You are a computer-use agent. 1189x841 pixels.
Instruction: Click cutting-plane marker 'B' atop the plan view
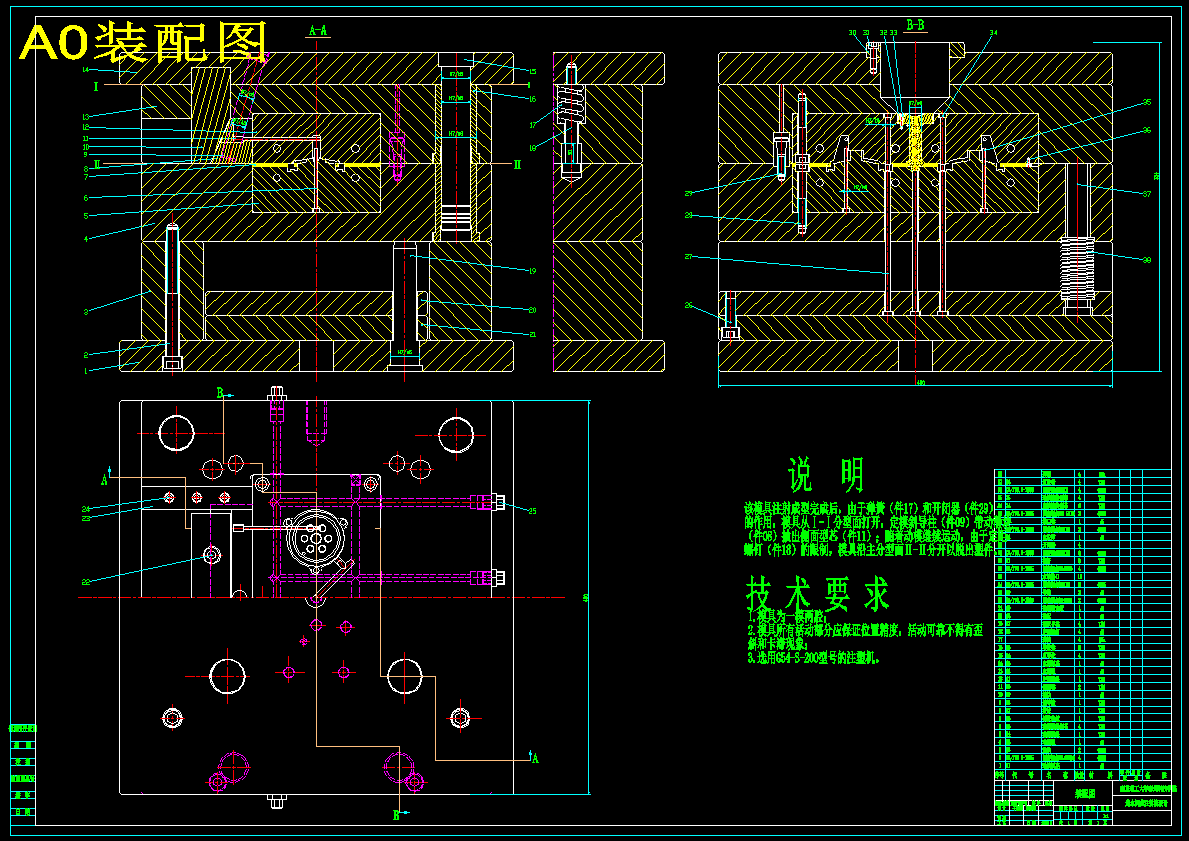tap(220, 393)
